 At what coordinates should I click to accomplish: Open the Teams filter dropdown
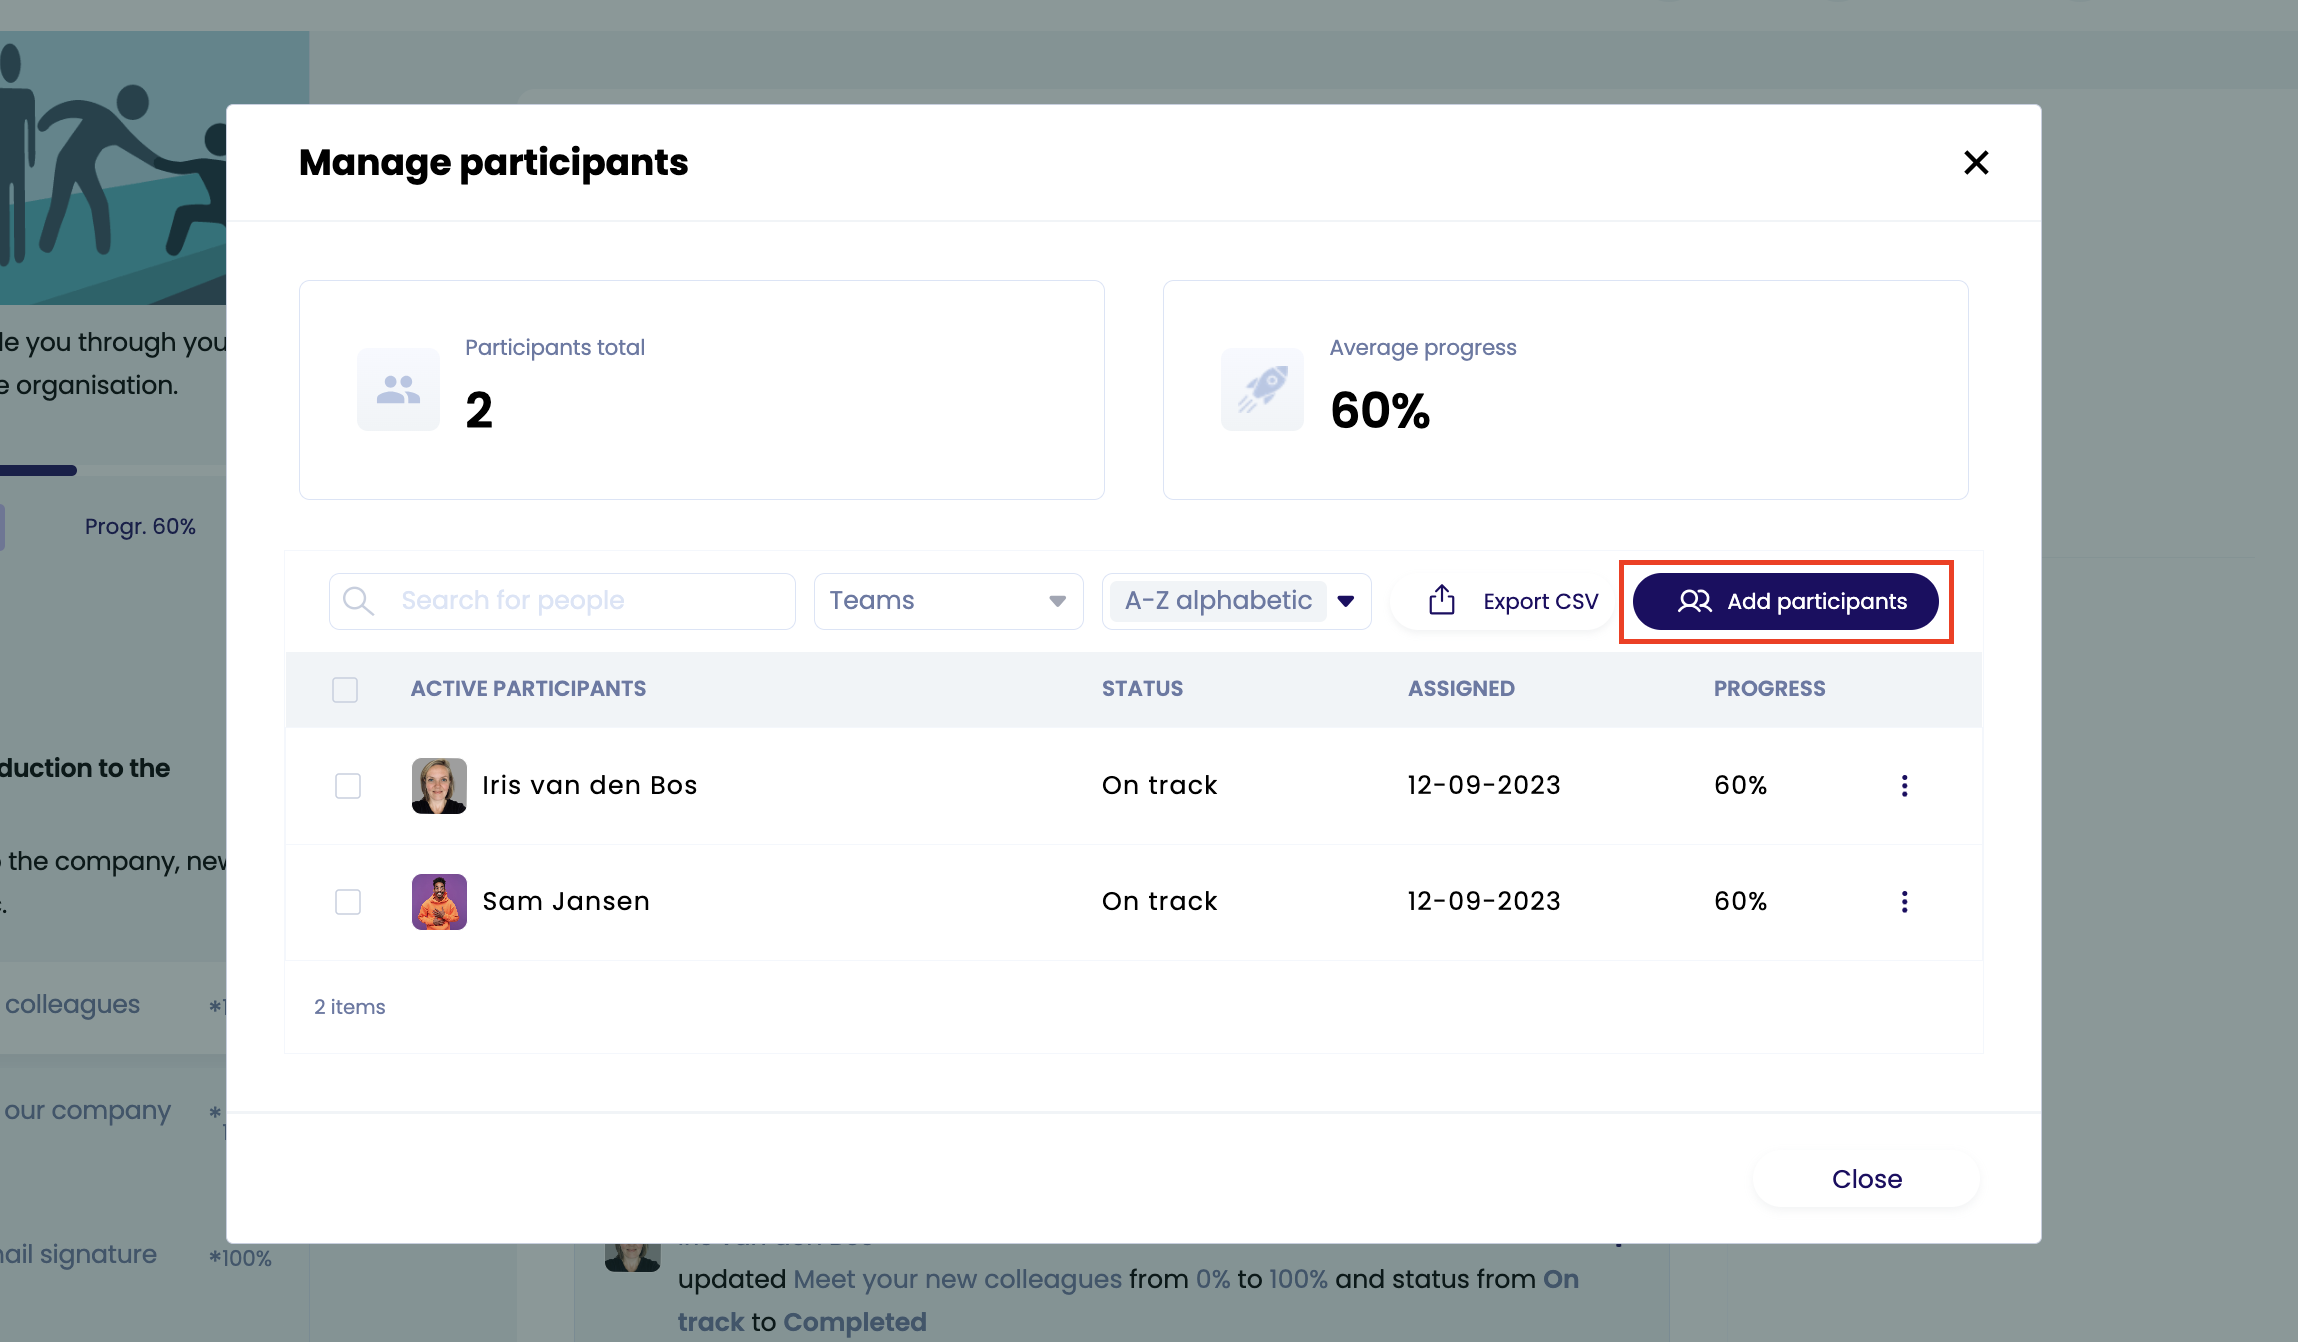pyautogui.click(x=948, y=601)
